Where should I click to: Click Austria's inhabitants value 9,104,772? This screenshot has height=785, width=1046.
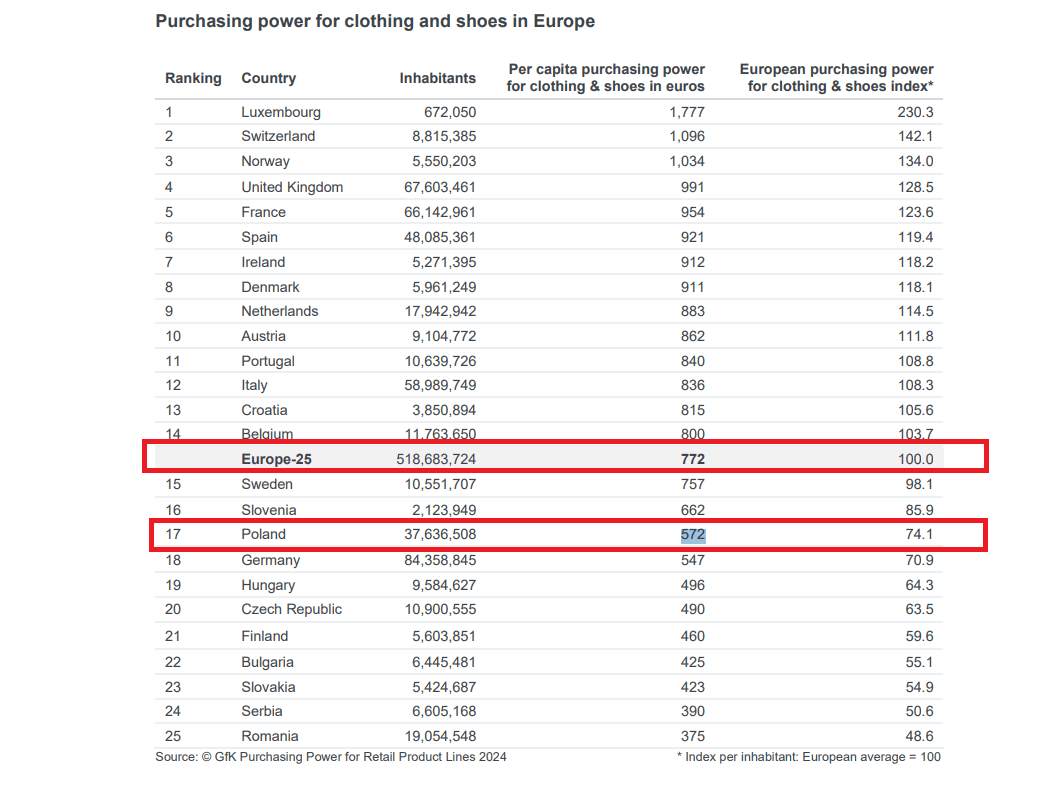point(444,336)
